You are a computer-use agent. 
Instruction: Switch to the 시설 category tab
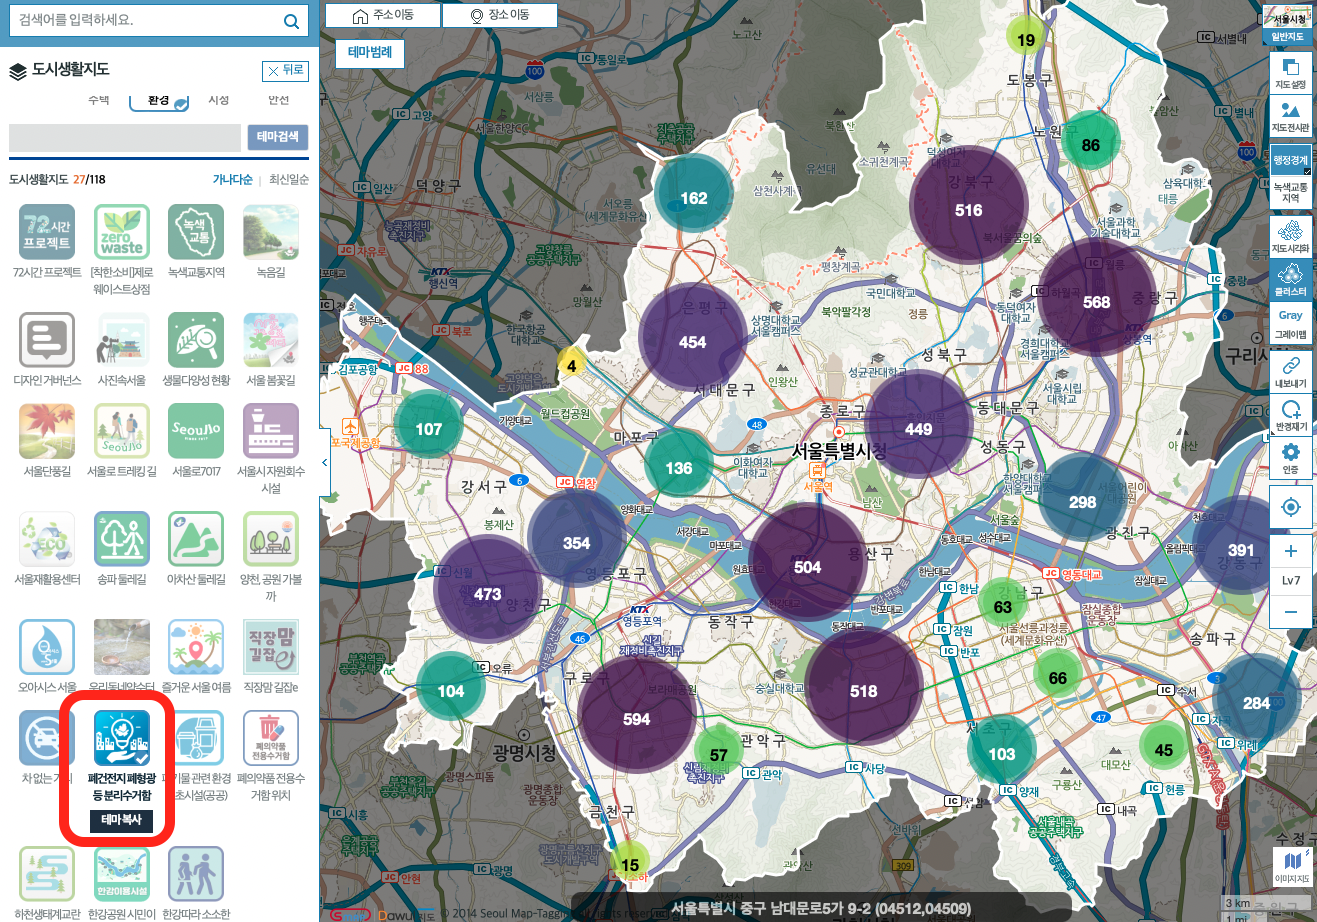click(x=219, y=100)
